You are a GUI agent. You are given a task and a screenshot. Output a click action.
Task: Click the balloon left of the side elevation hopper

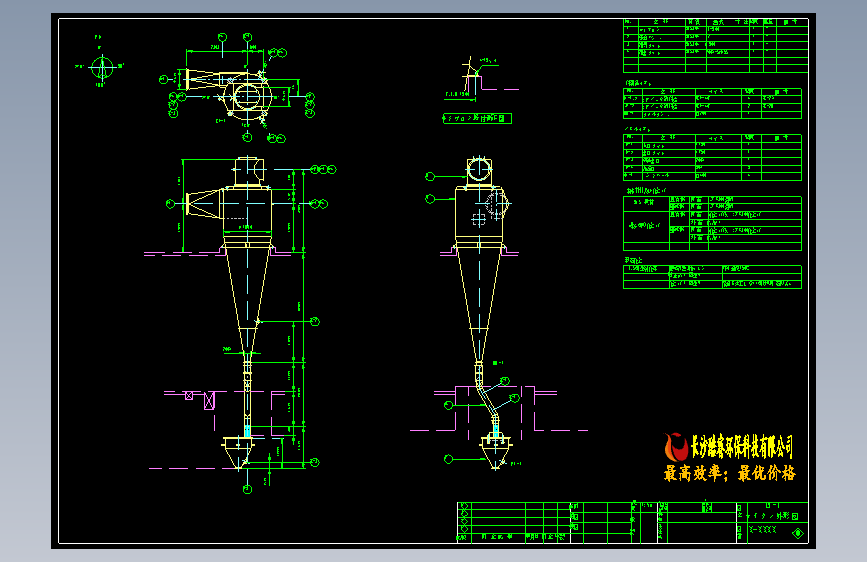click(x=448, y=459)
